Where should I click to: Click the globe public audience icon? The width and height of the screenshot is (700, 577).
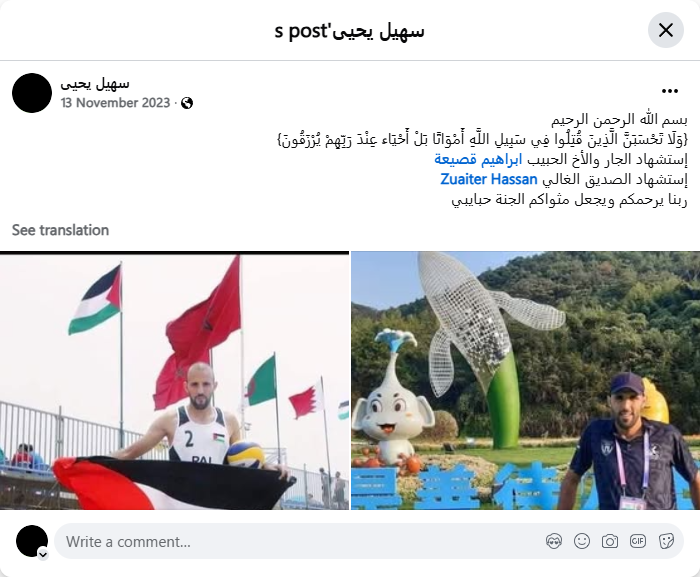(187, 103)
